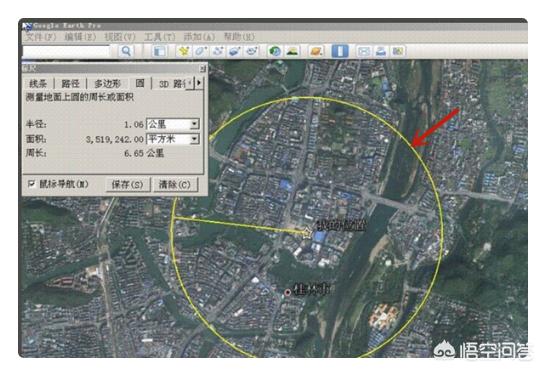Open the historical imagery clock icon
The width and height of the screenshot is (544, 371).
275,51
